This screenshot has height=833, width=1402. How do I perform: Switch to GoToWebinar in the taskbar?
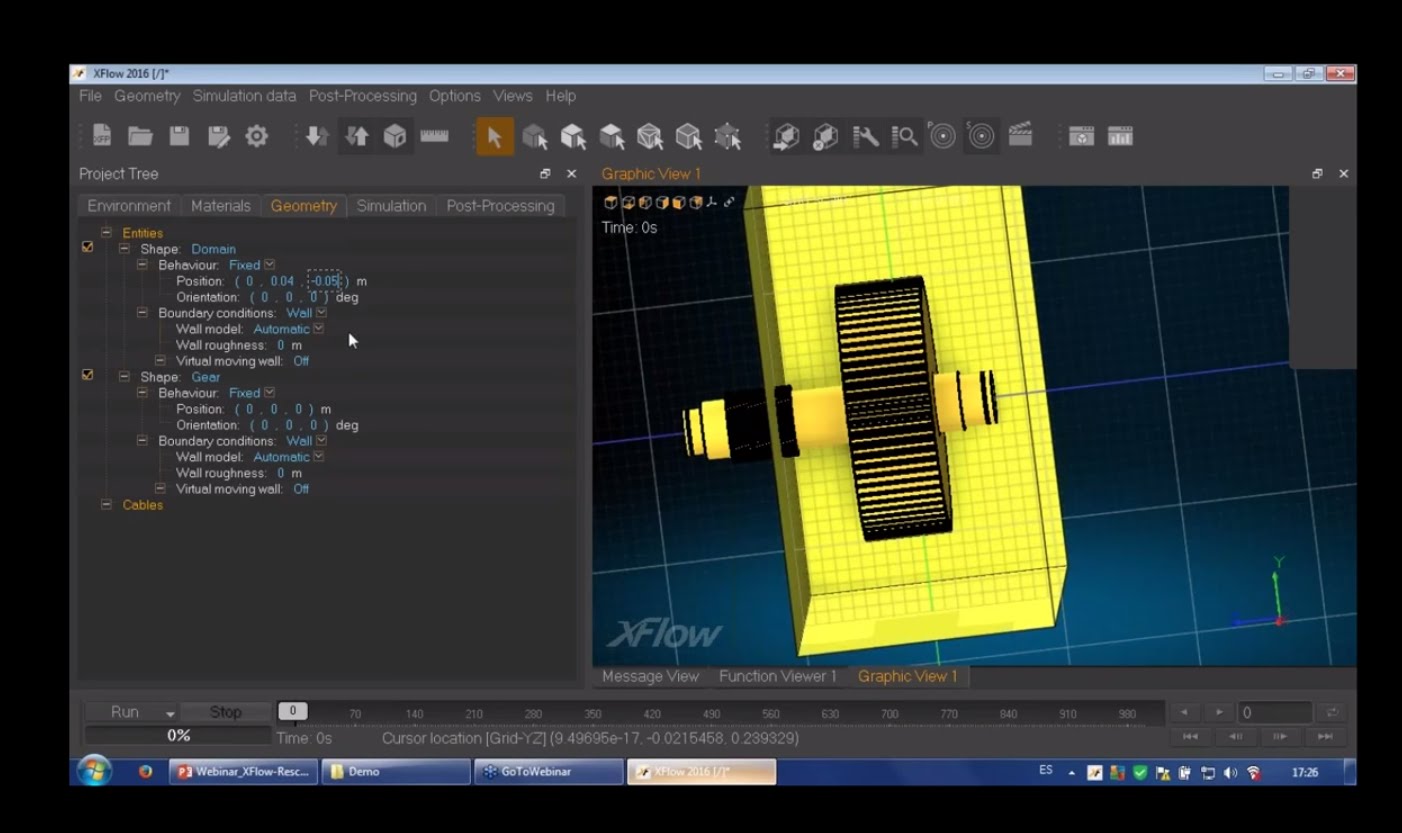point(549,772)
